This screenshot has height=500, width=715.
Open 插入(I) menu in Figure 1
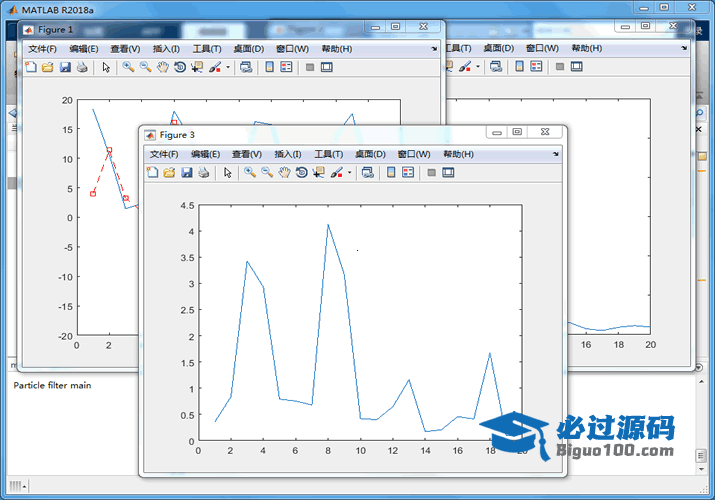pyautogui.click(x=166, y=48)
